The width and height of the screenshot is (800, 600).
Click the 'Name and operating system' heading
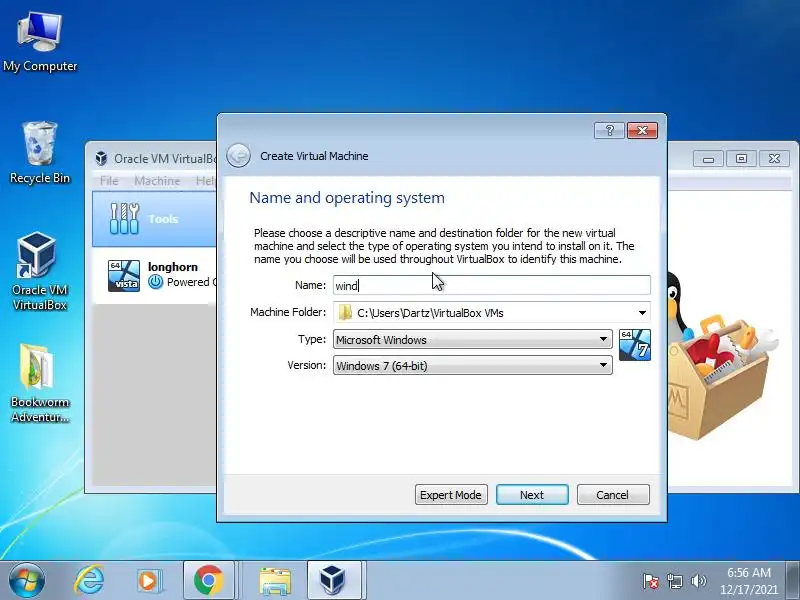pos(347,198)
